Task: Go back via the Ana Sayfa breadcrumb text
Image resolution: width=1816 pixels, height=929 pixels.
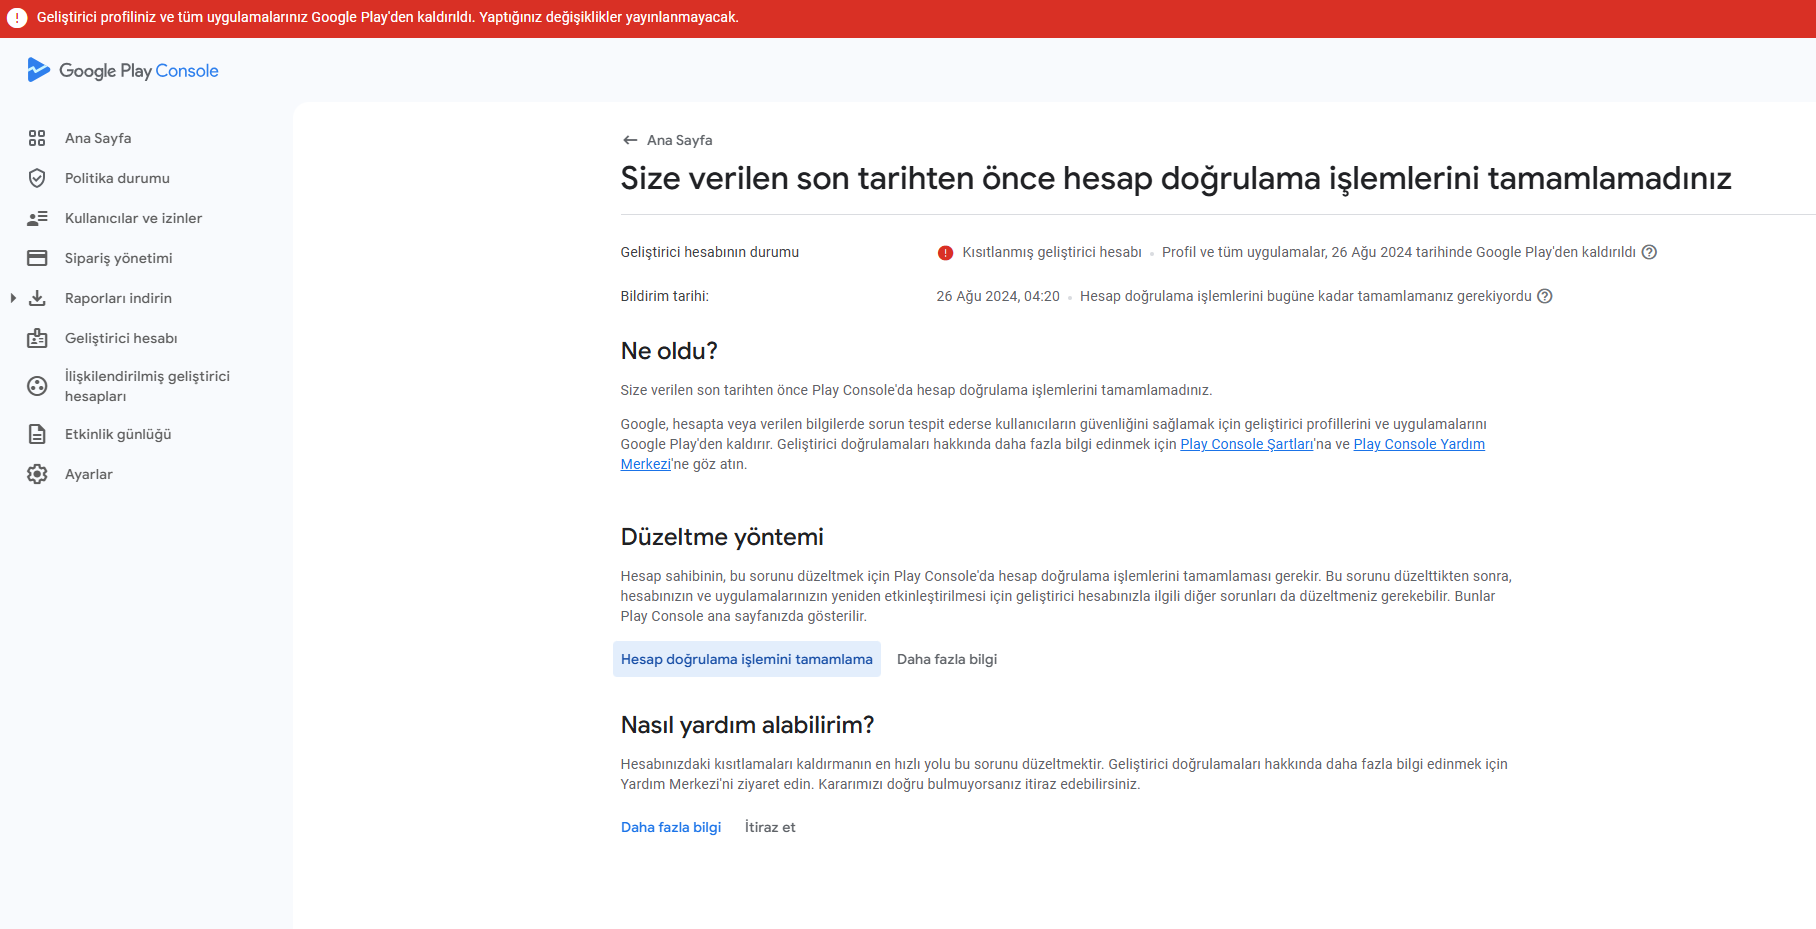Action: pyautogui.click(x=680, y=140)
